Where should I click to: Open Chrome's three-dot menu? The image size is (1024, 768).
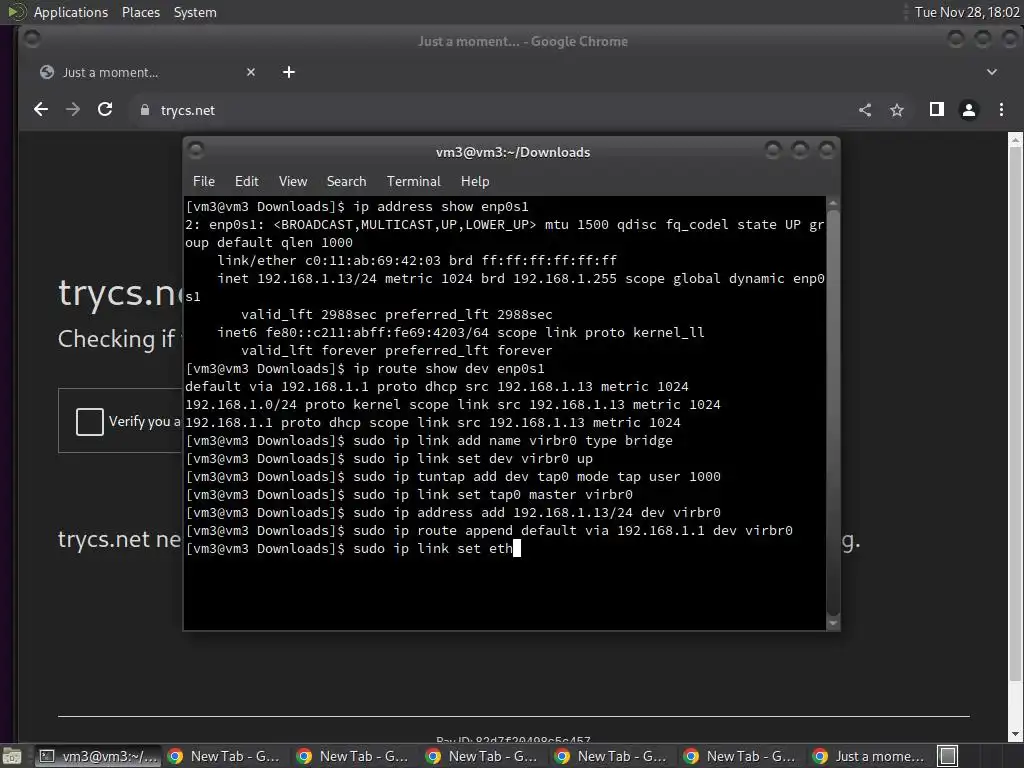pos(1001,110)
